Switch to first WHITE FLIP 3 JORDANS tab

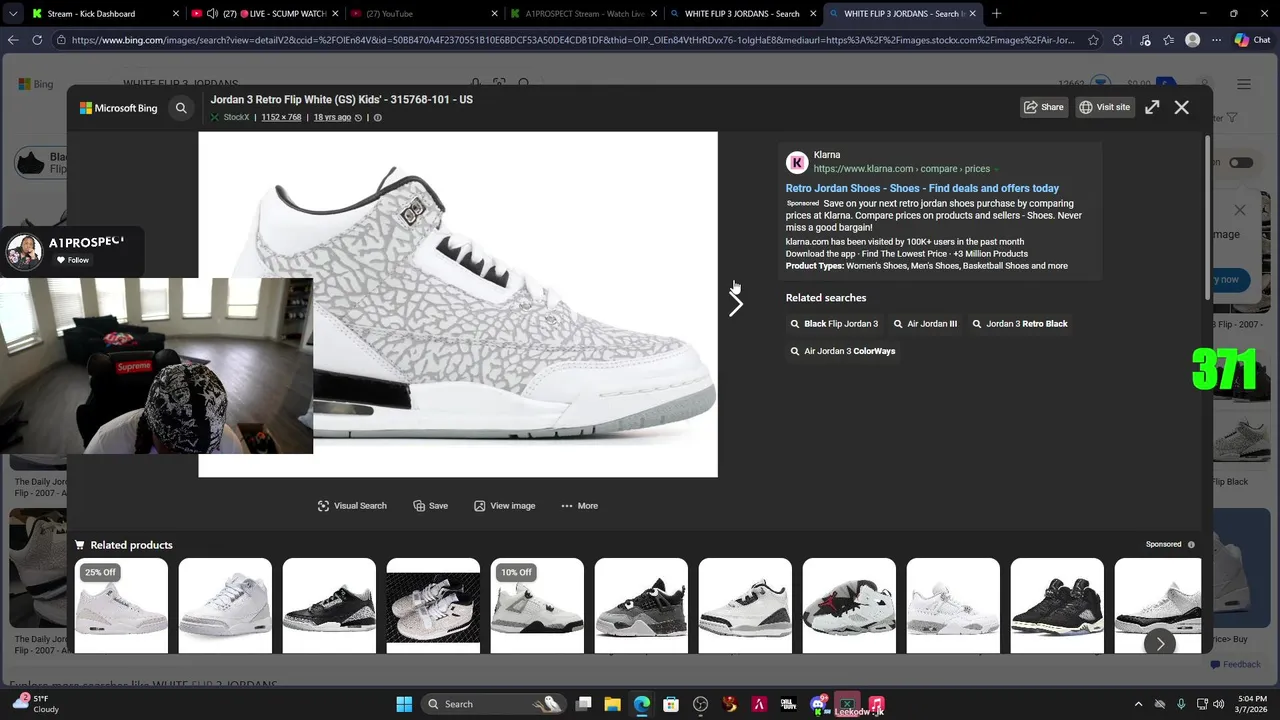tap(743, 14)
